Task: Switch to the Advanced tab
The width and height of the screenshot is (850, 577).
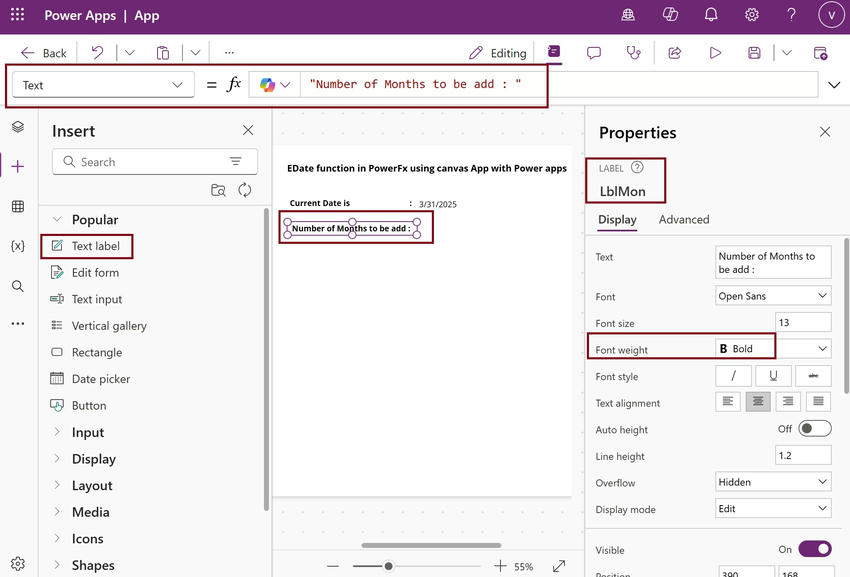Action: coord(684,220)
